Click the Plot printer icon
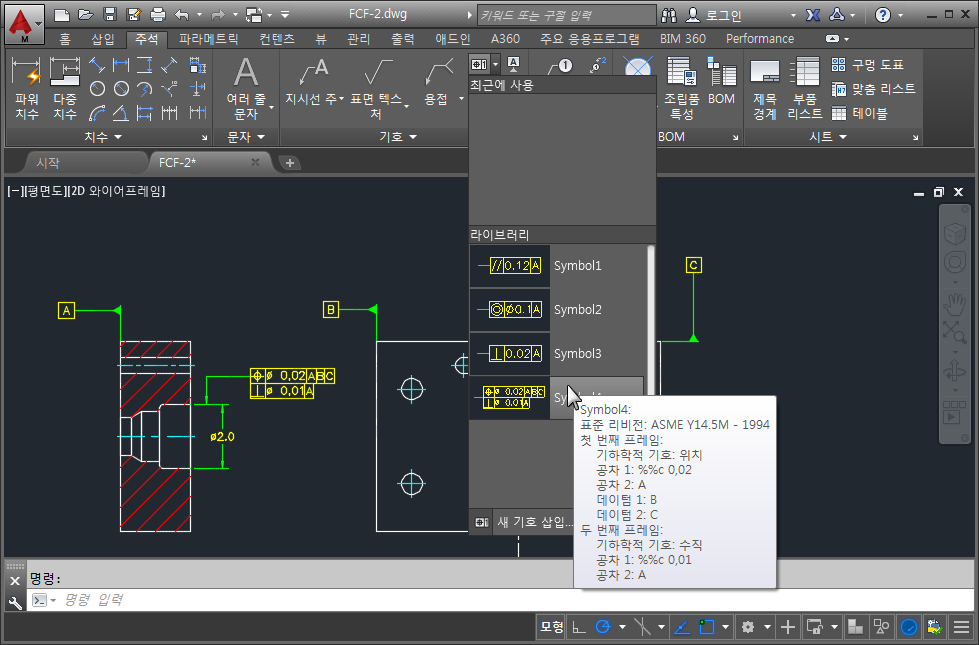This screenshot has width=979, height=645. (x=158, y=14)
